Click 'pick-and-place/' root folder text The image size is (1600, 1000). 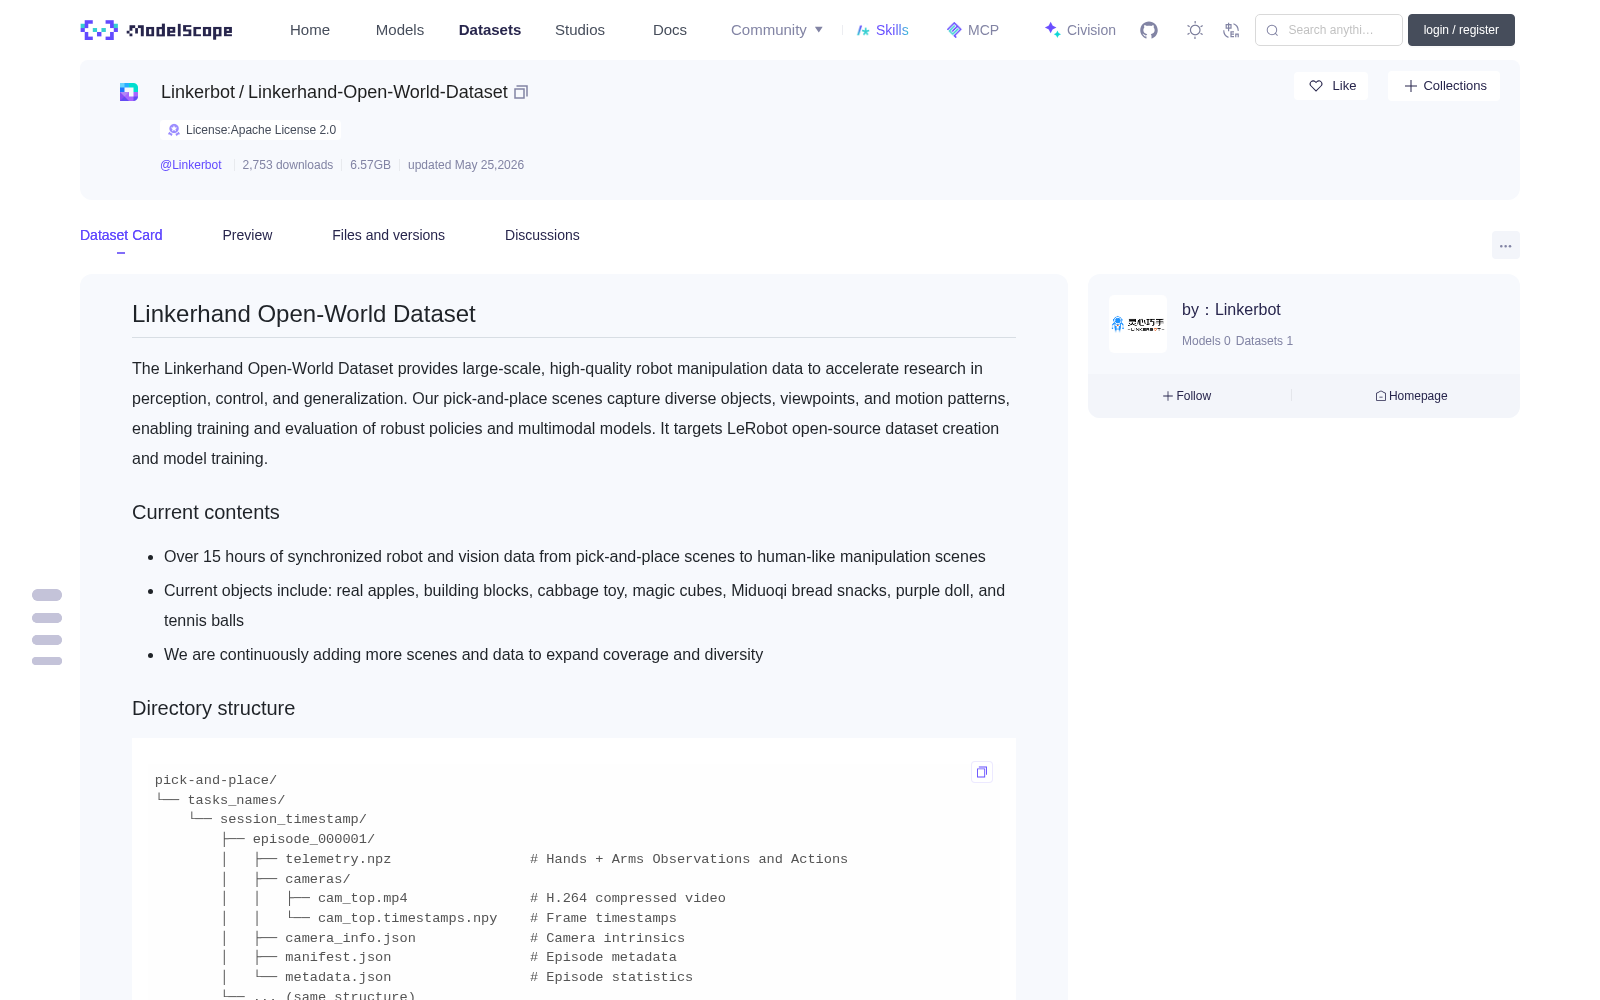pyautogui.click(x=216, y=780)
